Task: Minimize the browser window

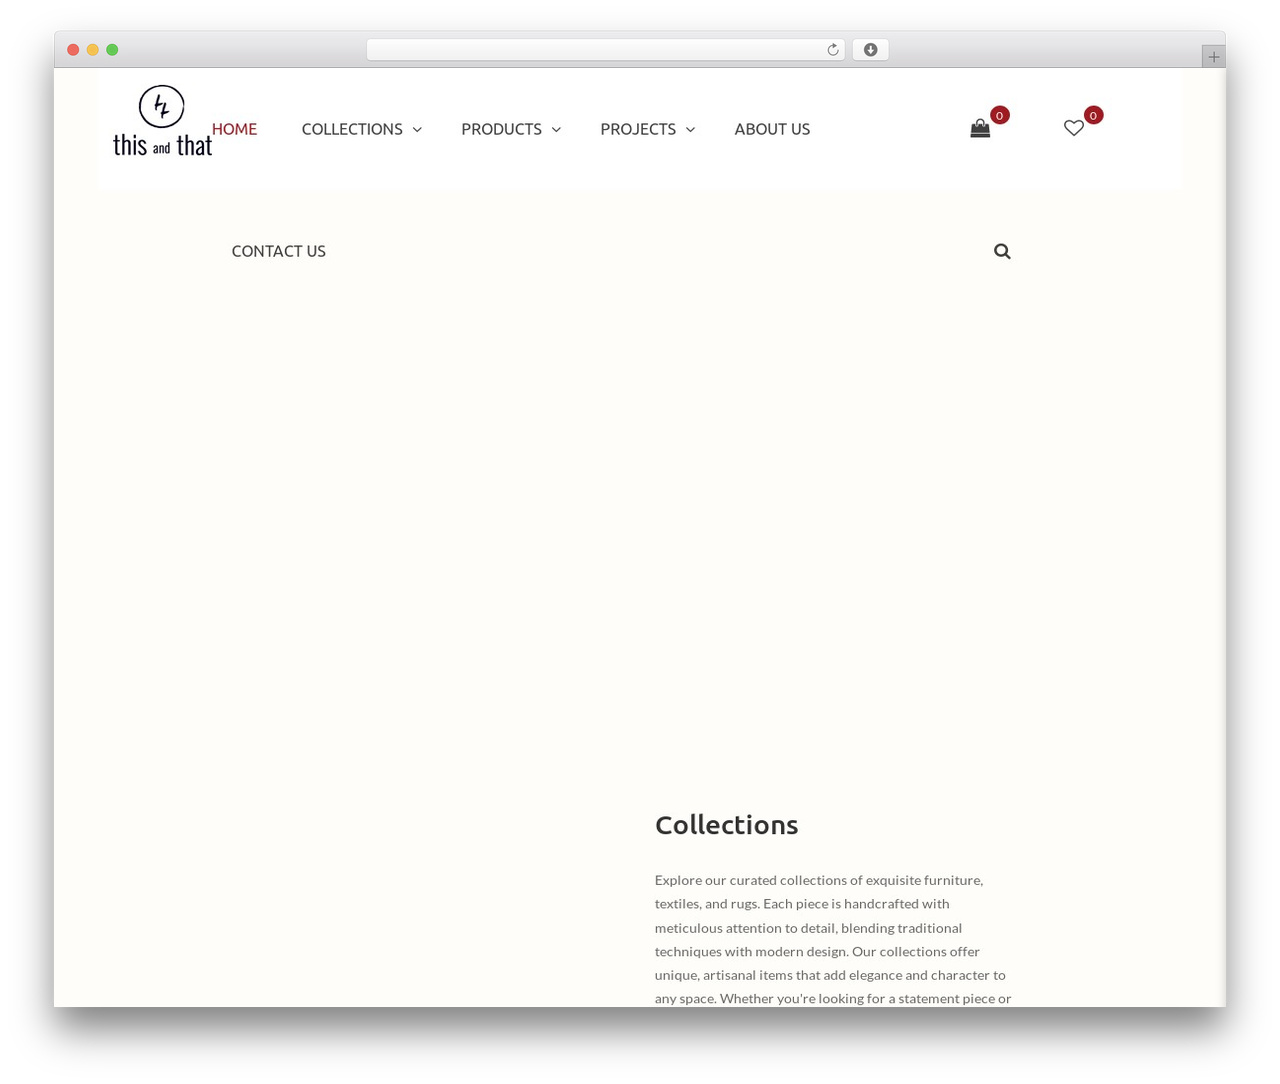Action: [93, 50]
